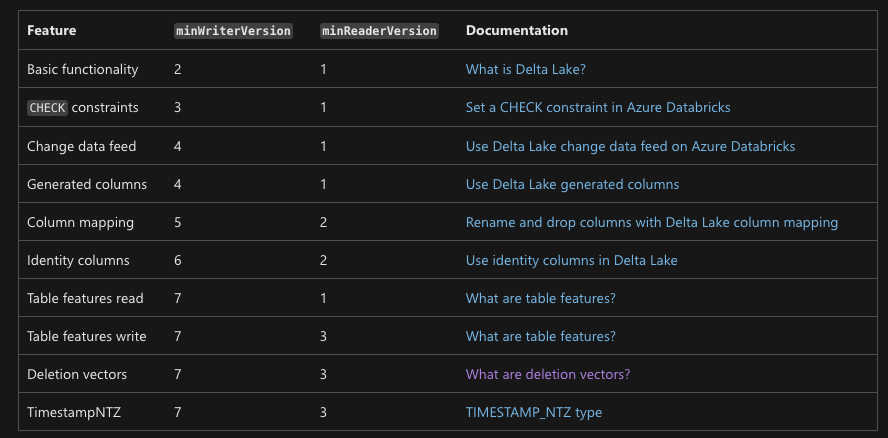Click minReaderVersion value 1 for Basic functionality

click(x=323, y=69)
